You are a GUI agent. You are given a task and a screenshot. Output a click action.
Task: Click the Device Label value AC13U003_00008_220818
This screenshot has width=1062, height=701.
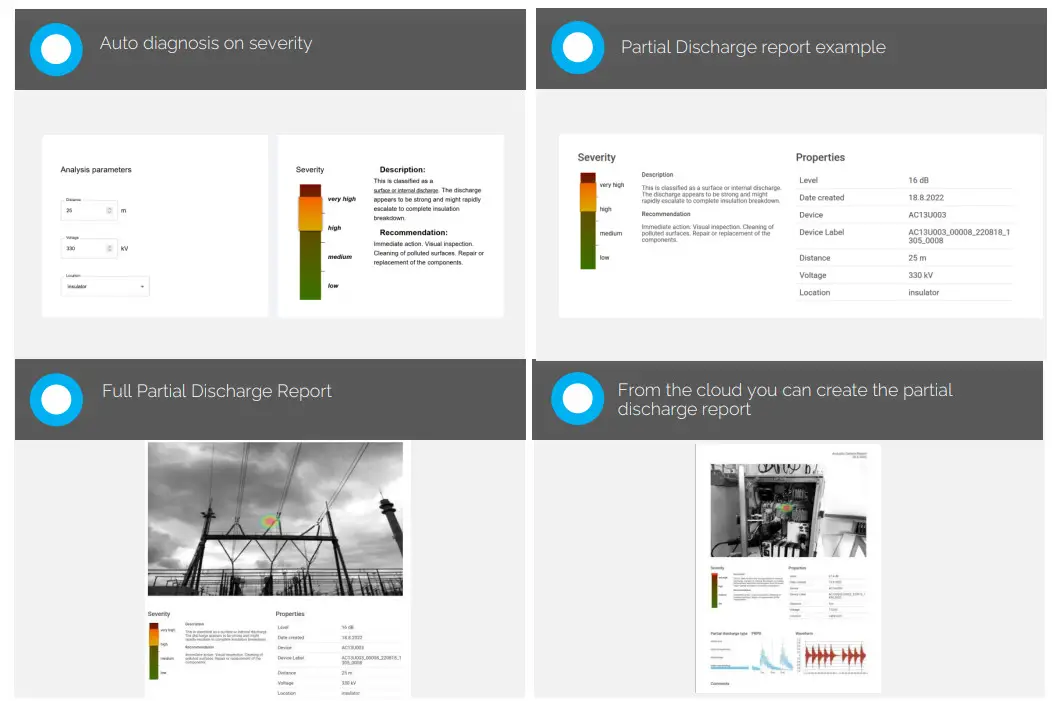pyautogui.click(x=959, y=236)
